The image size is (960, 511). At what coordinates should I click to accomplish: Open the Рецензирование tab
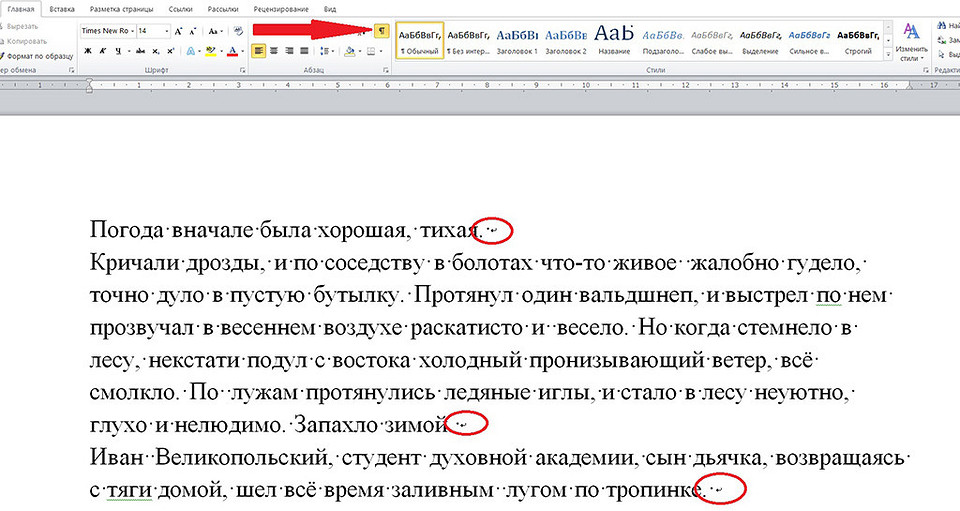coord(280,9)
